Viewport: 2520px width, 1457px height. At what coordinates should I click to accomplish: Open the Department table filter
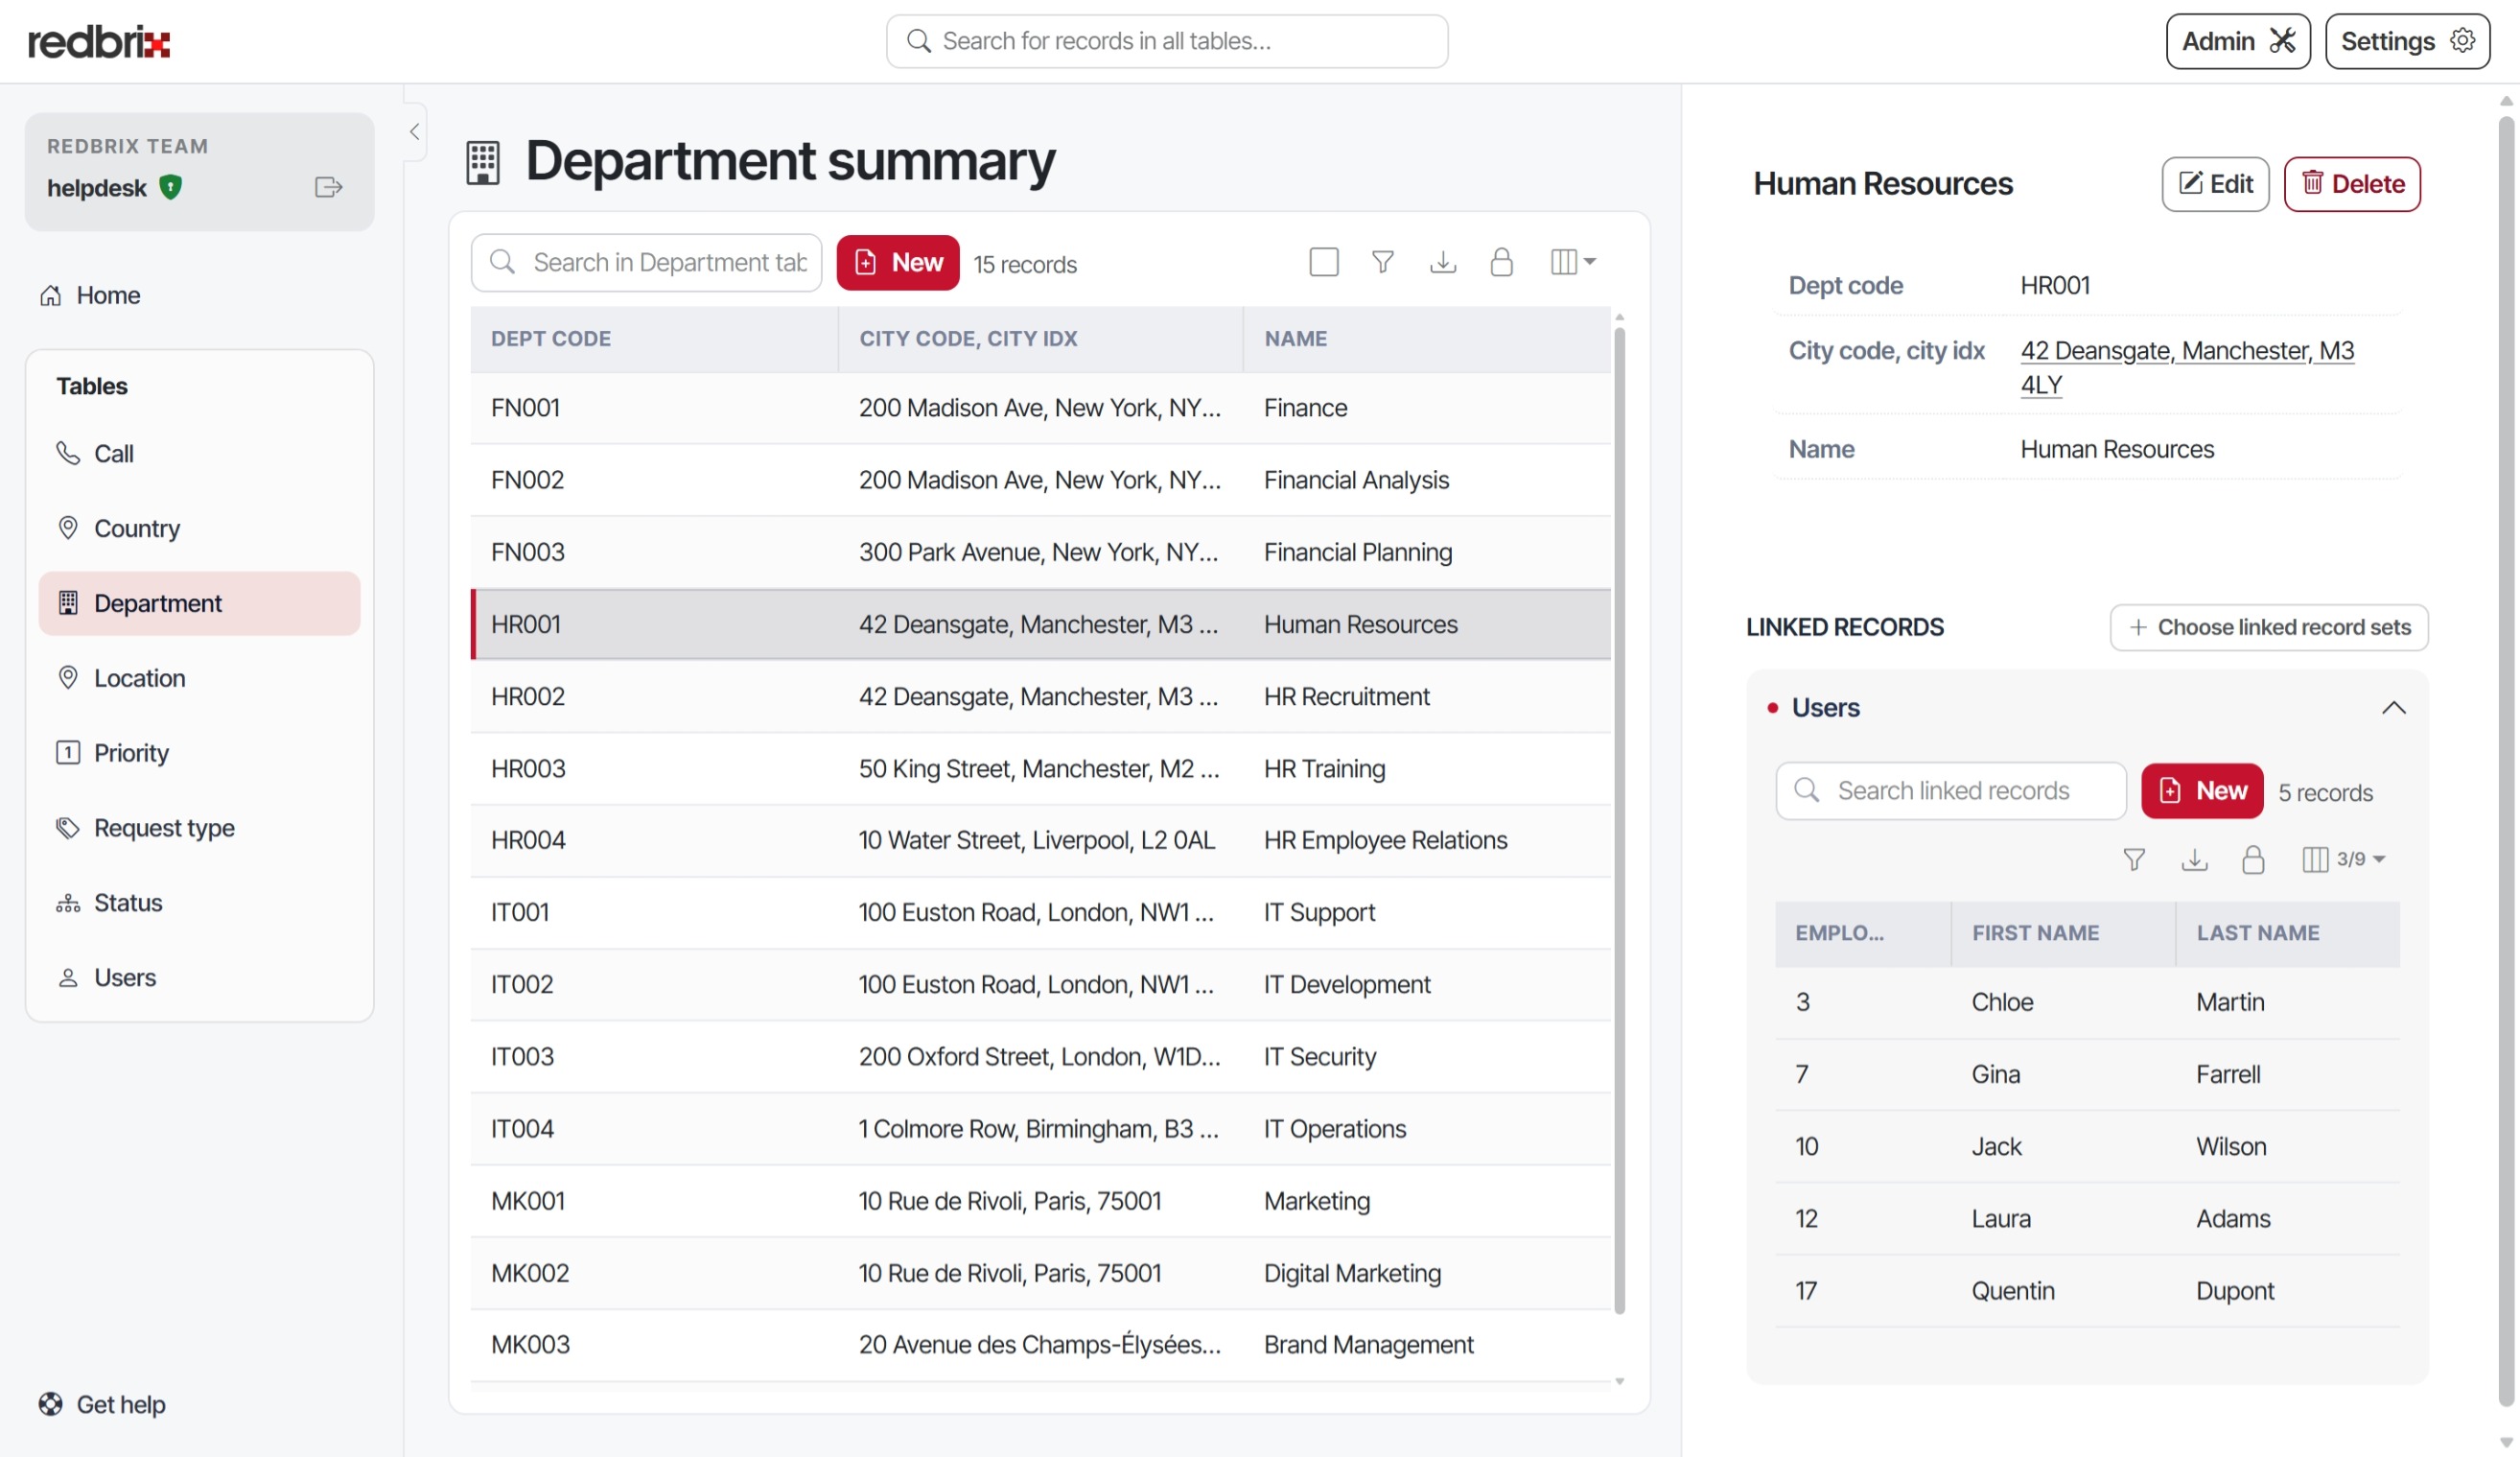tap(1382, 262)
